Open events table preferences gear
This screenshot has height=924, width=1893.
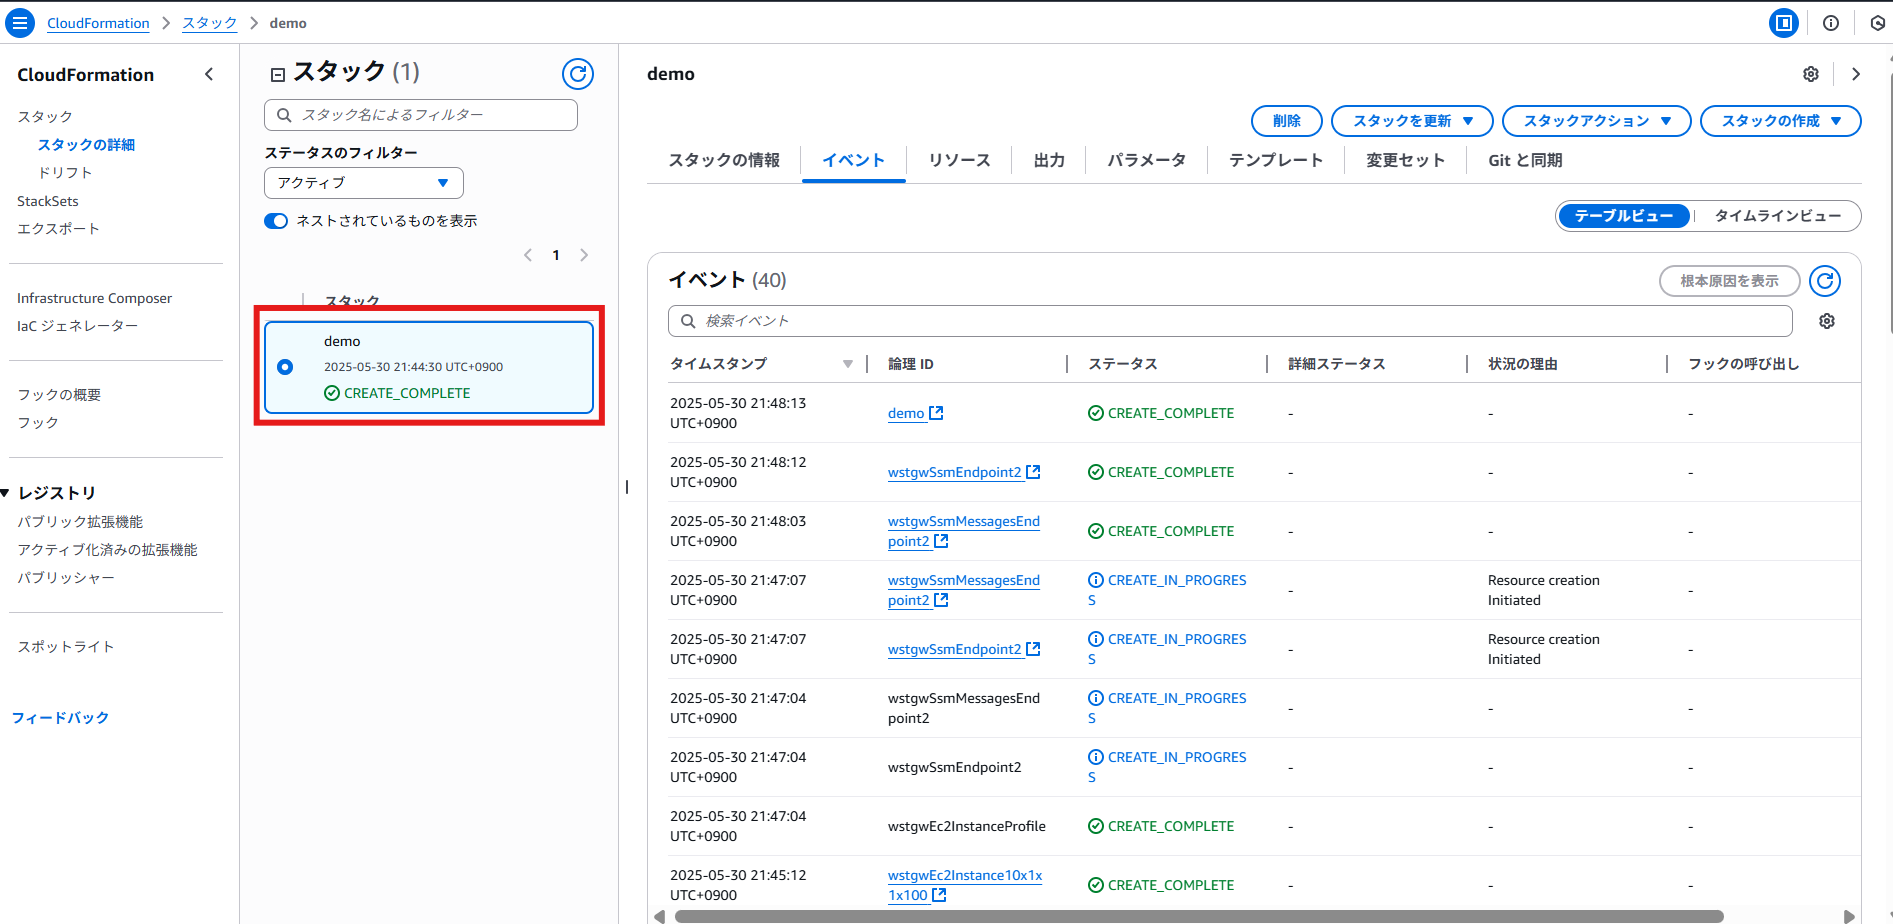click(1827, 321)
